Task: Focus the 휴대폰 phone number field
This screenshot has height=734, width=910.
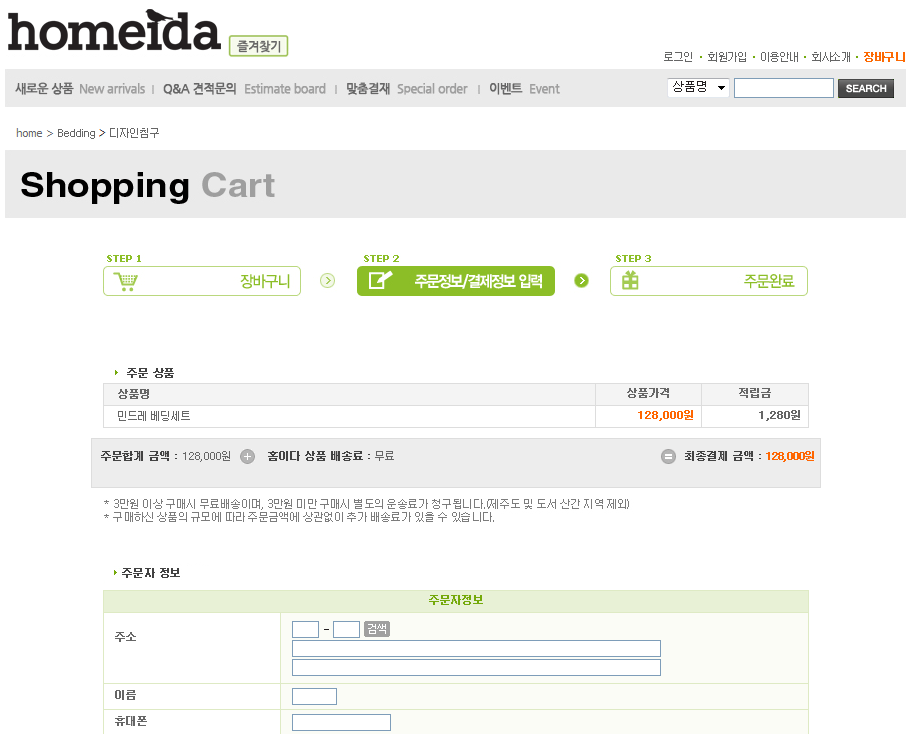Action: click(341, 722)
